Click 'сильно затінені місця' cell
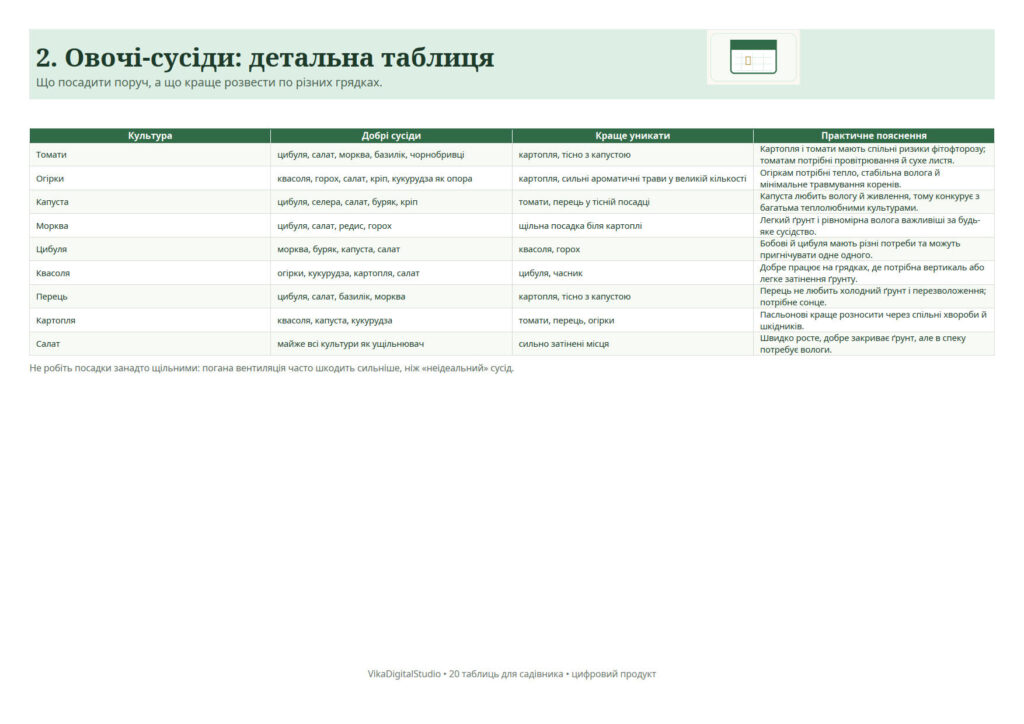Viewport: 1024px width, 724px height. coord(632,344)
